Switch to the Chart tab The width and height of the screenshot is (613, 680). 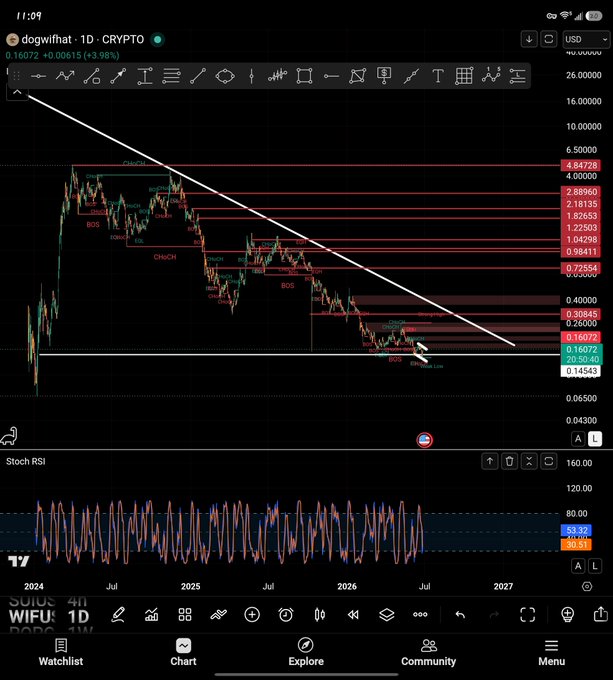click(x=183, y=652)
